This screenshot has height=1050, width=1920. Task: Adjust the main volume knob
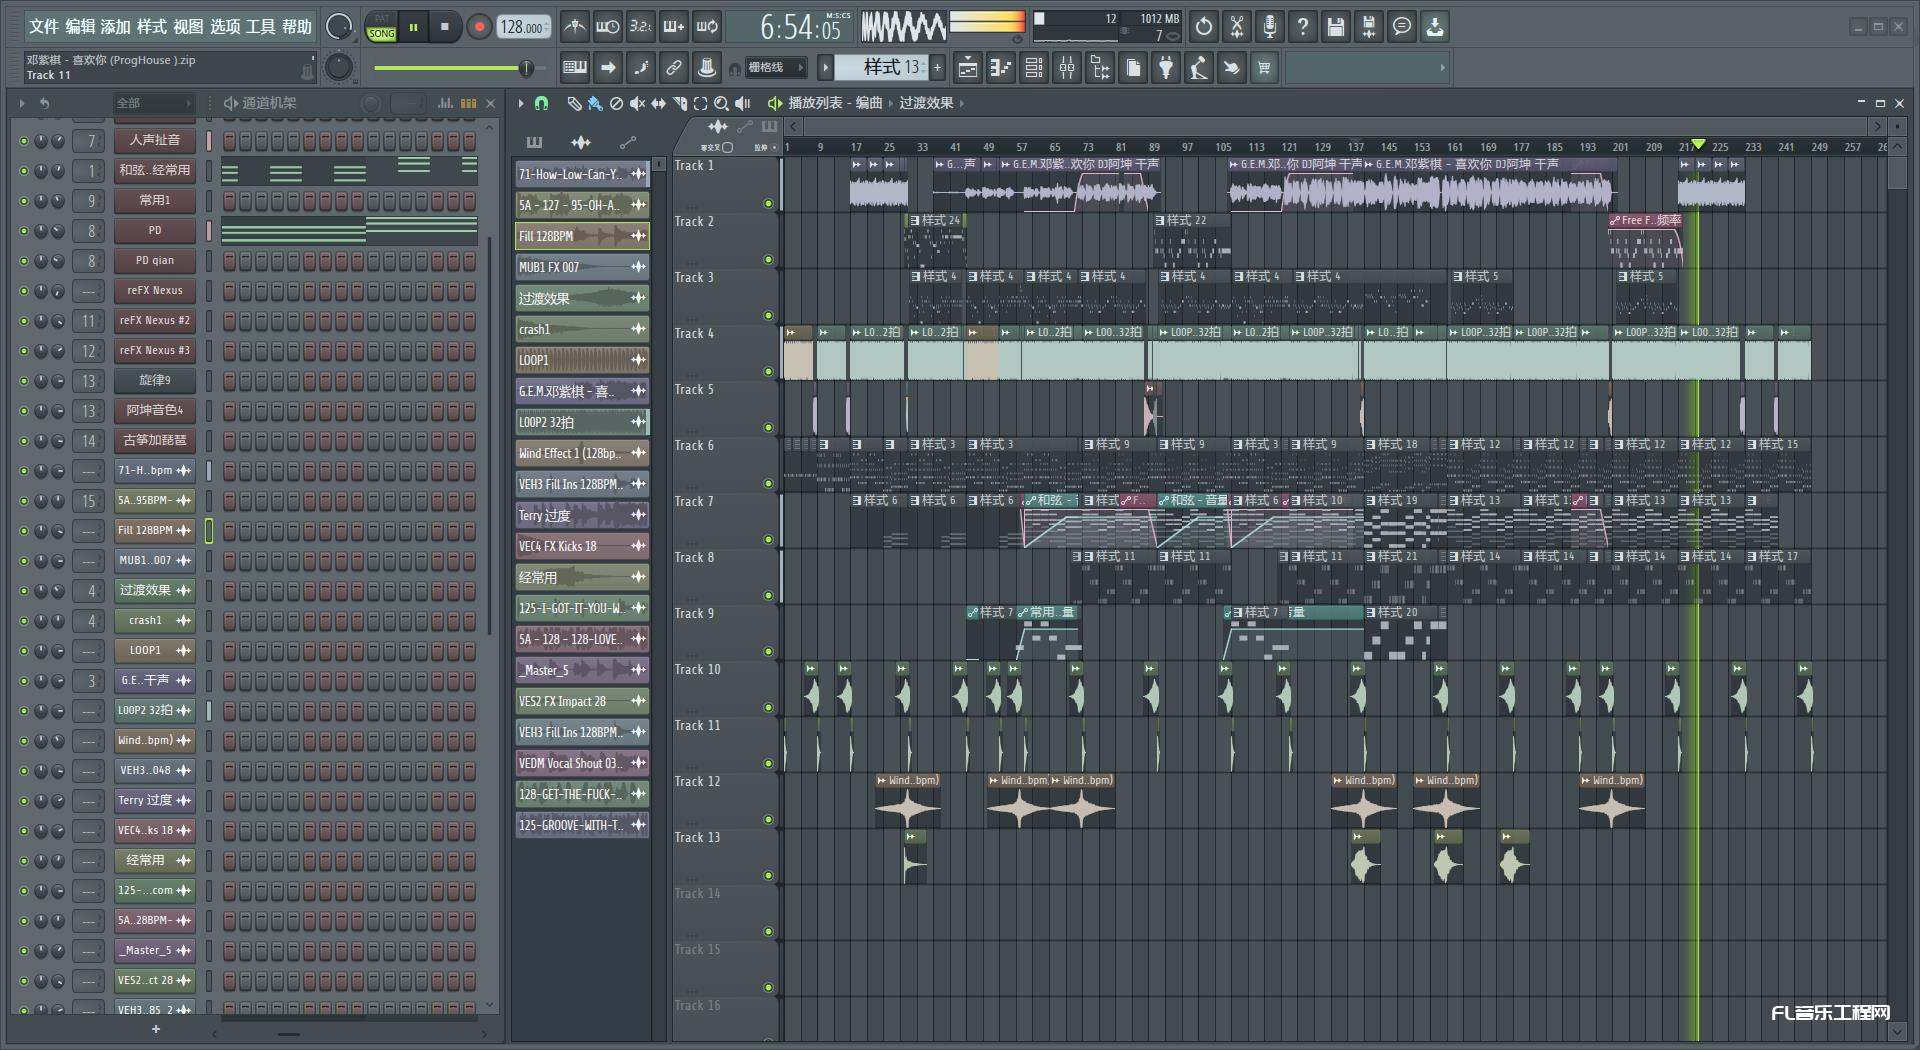(339, 27)
